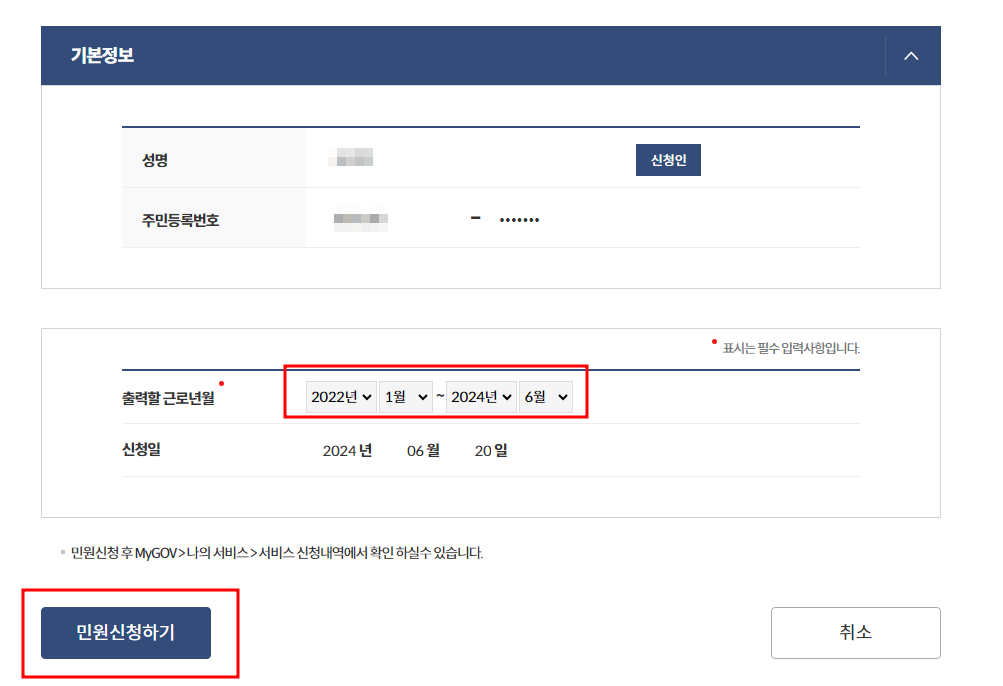Select the 신청인 applicant badge
This screenshot has width=1003, height=686.
click(x=667, y=160)
